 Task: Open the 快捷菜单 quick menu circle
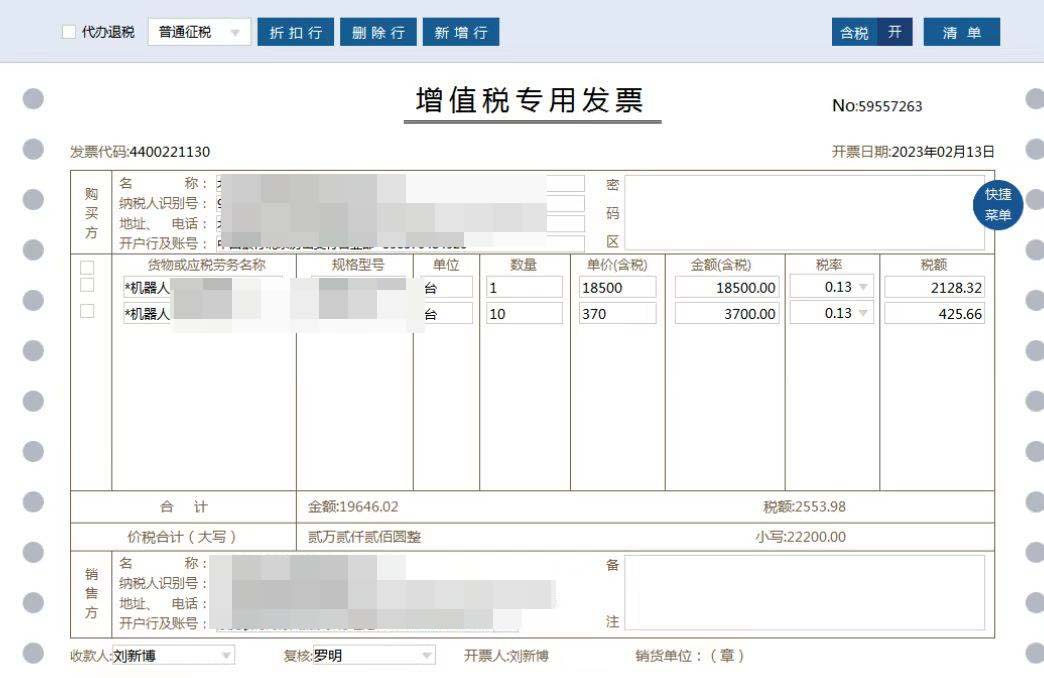point(997,206)
